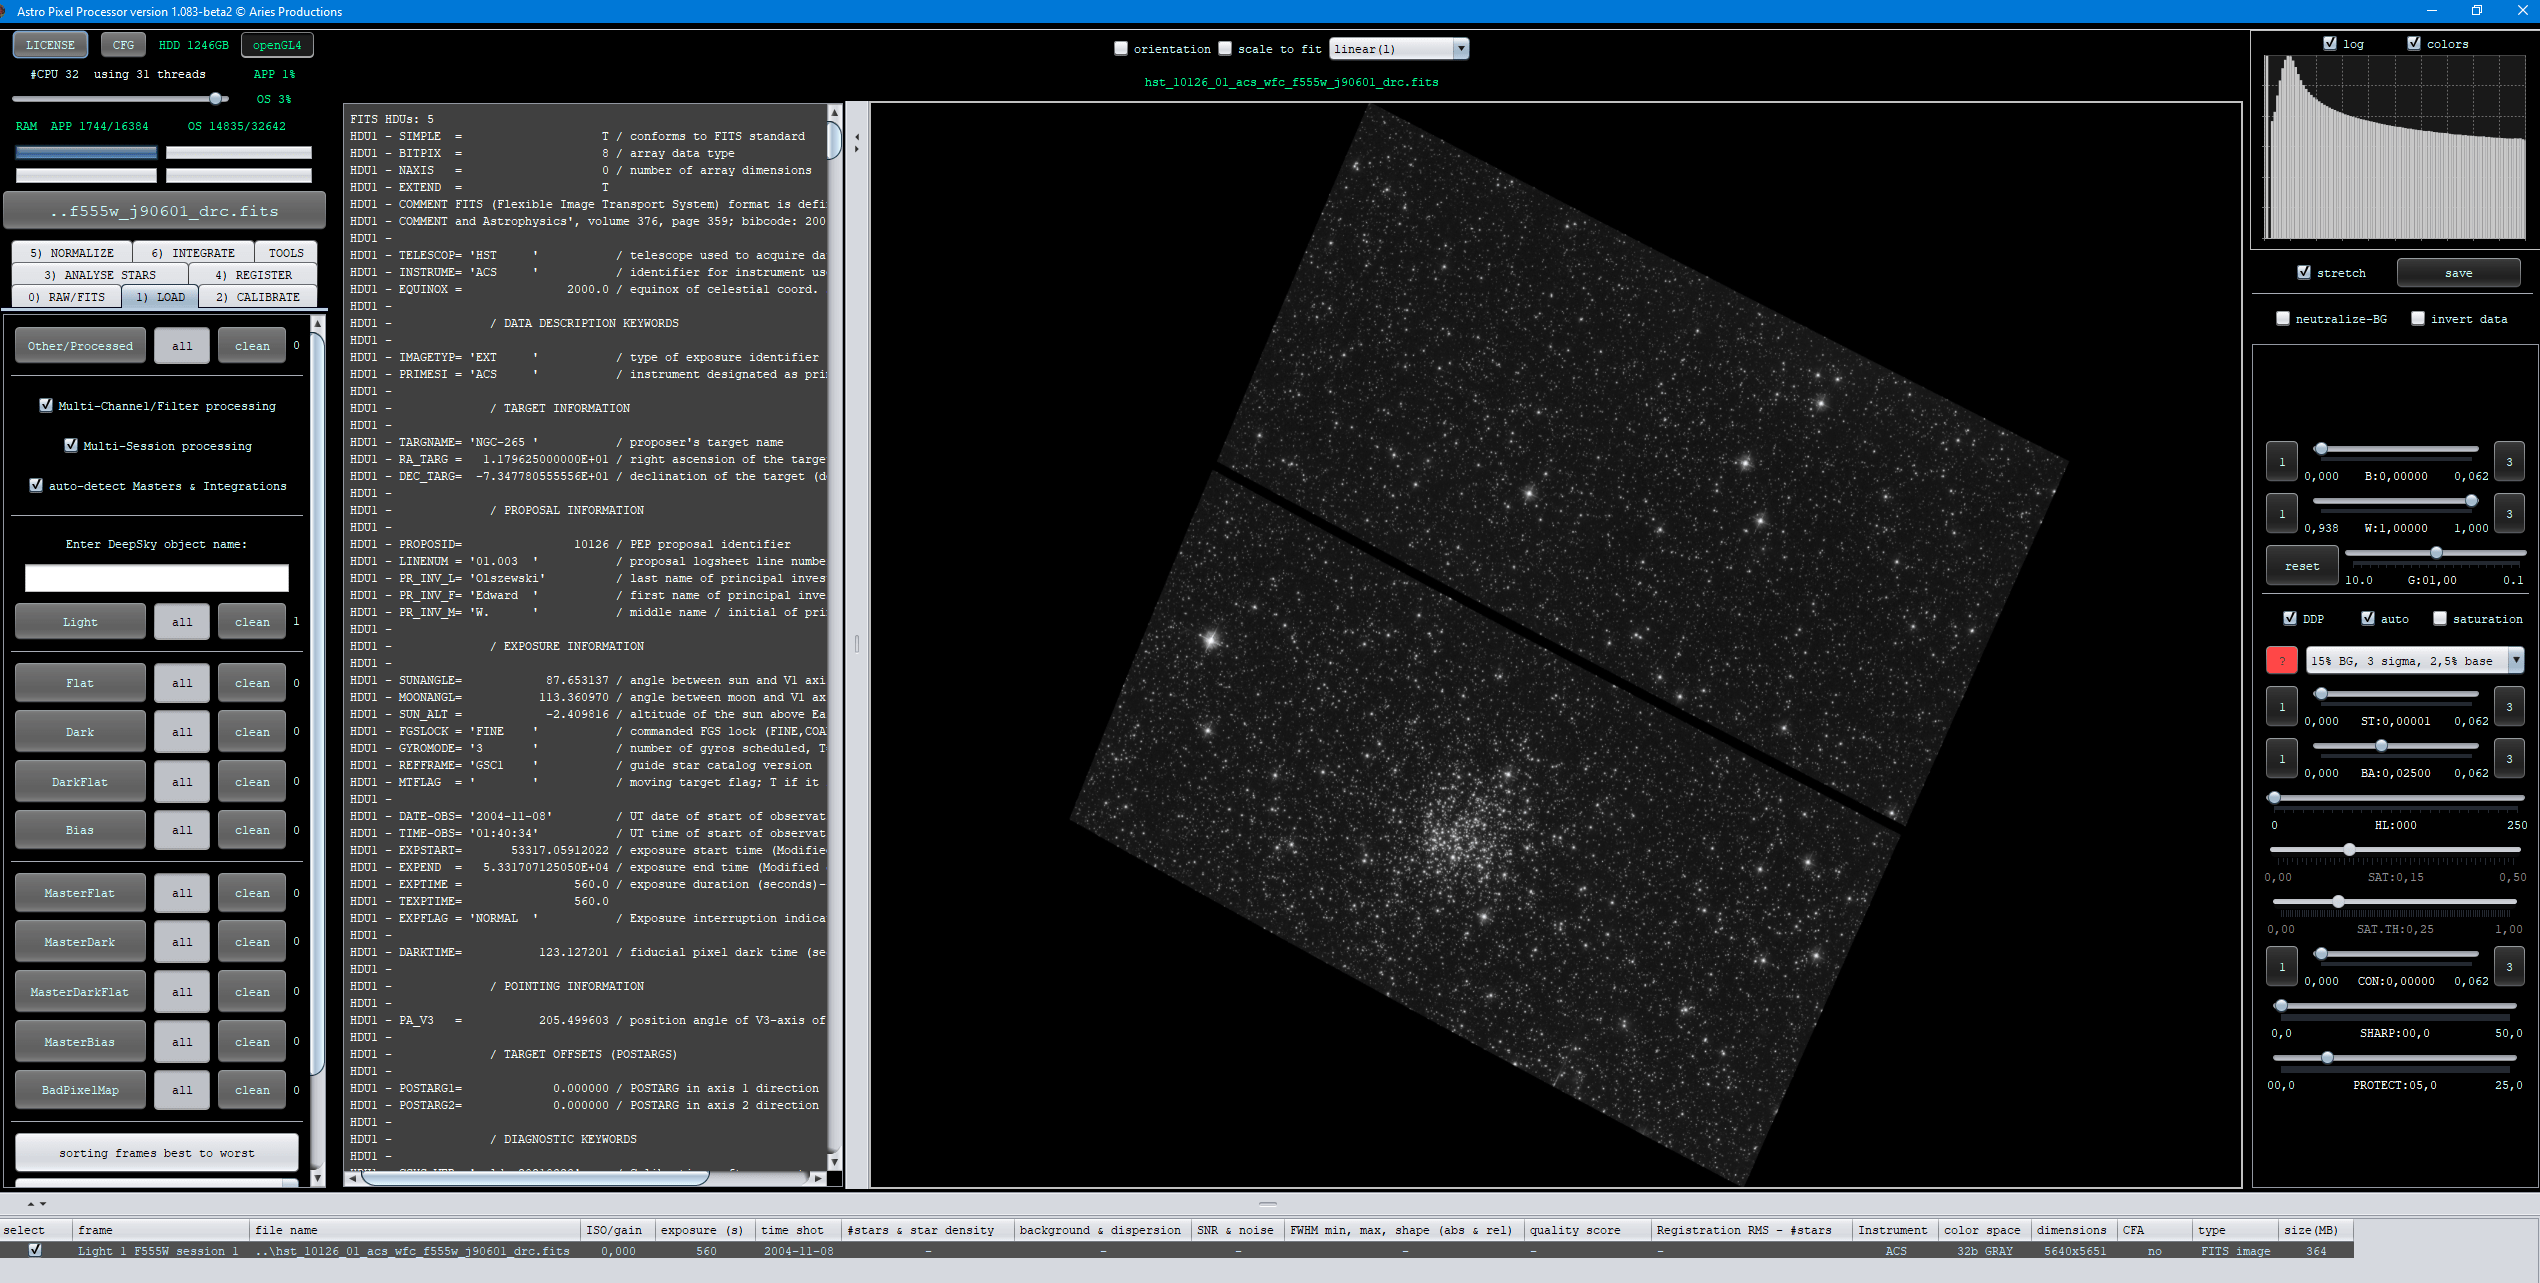2540x1283 pixels.
Task: Click the '5640x5651' dimensions cell
Action: (2075, 1250)
